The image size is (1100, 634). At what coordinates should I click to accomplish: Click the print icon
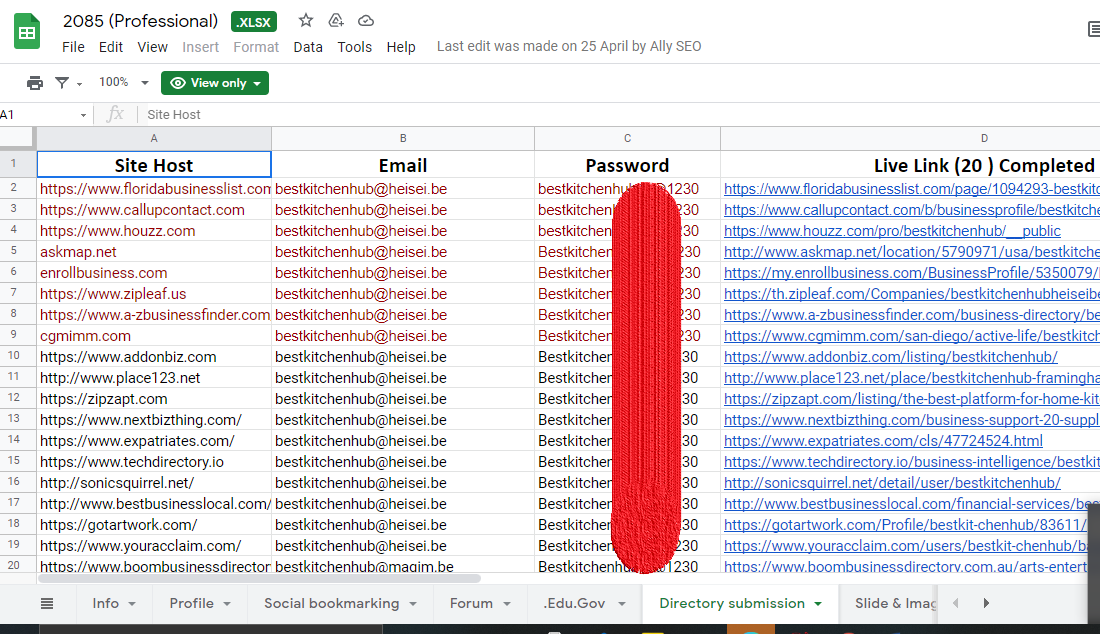point(35,83)
